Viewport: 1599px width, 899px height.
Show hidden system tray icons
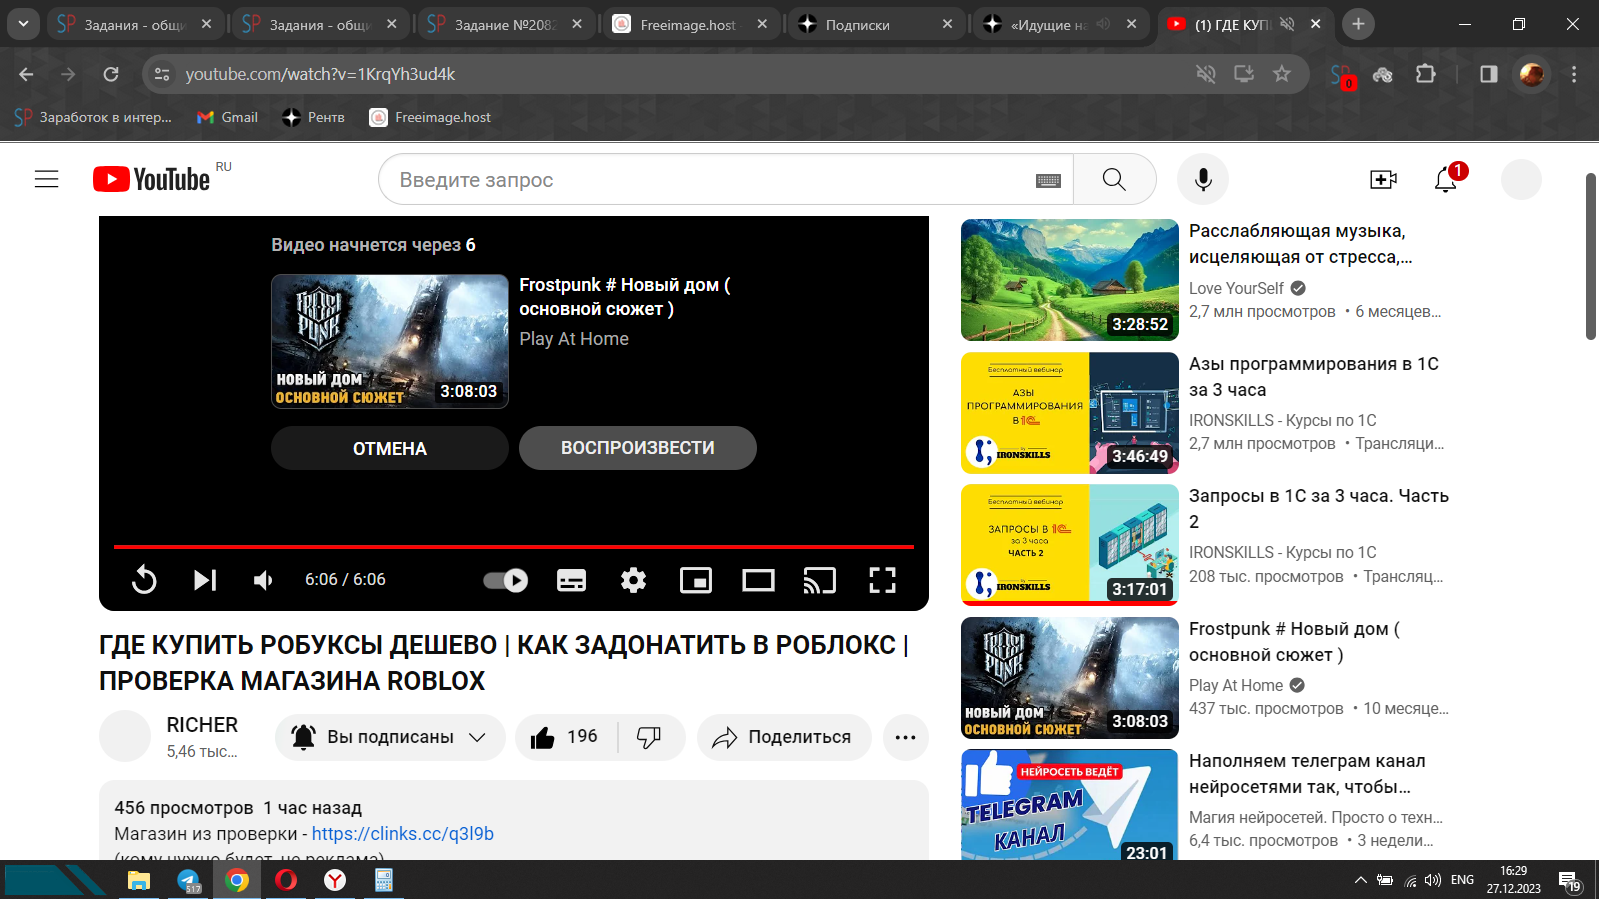point(1360,880)
